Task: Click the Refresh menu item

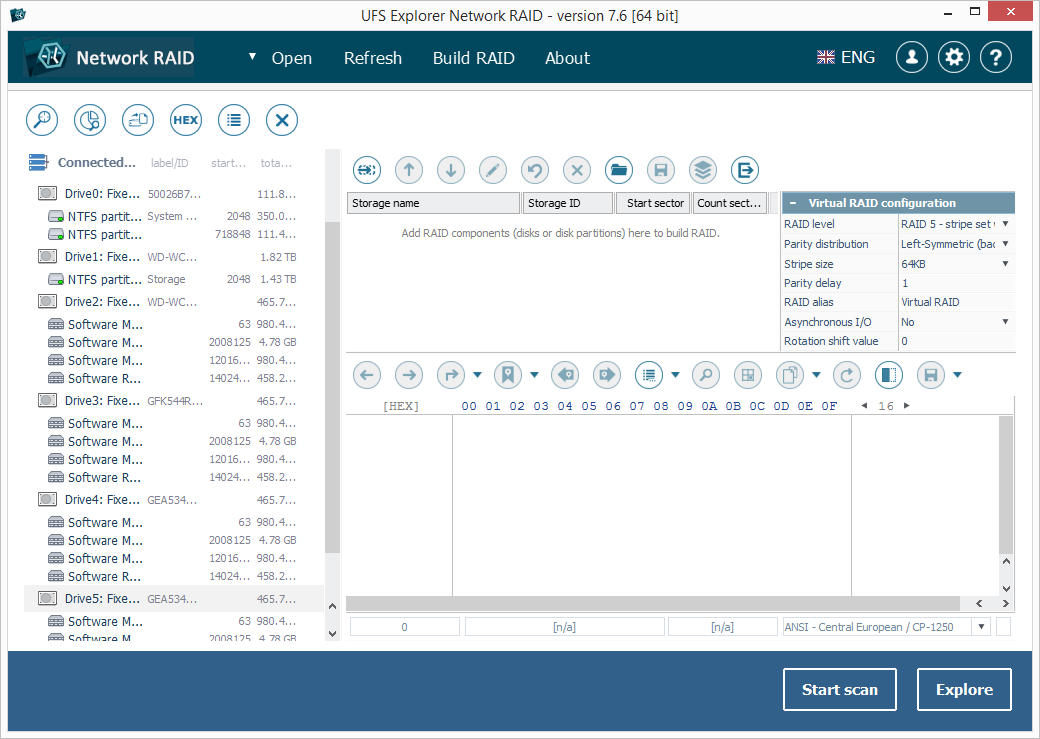Action: click(373, 58)
